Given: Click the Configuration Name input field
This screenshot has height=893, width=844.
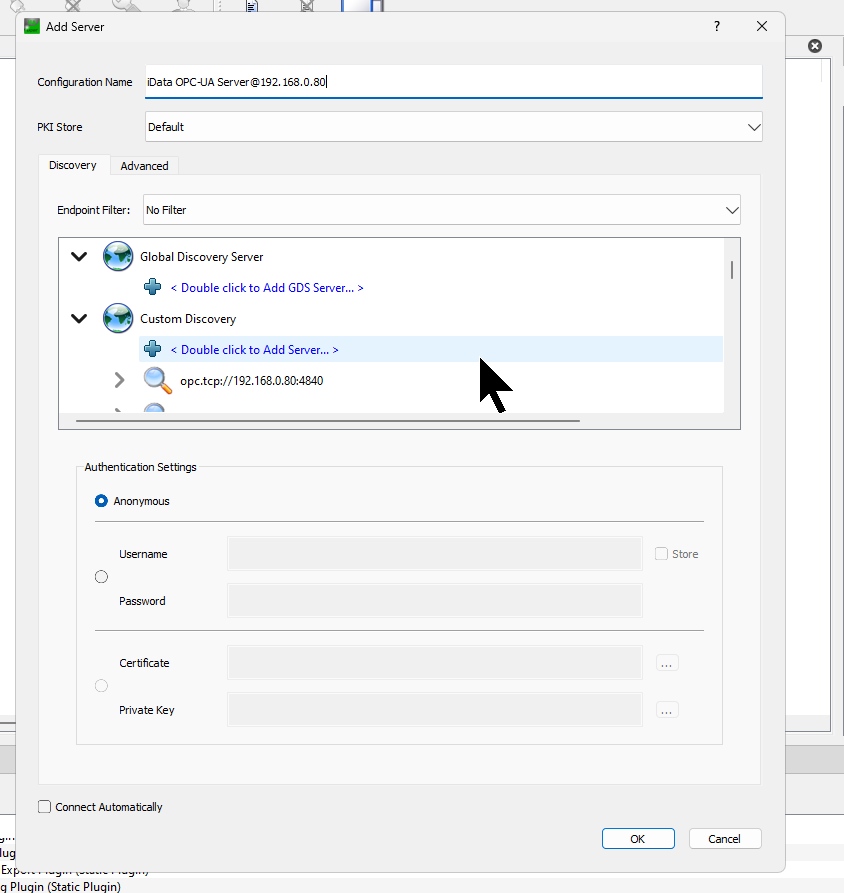Looking at the screenshot, I should click(x=453, y=81).
